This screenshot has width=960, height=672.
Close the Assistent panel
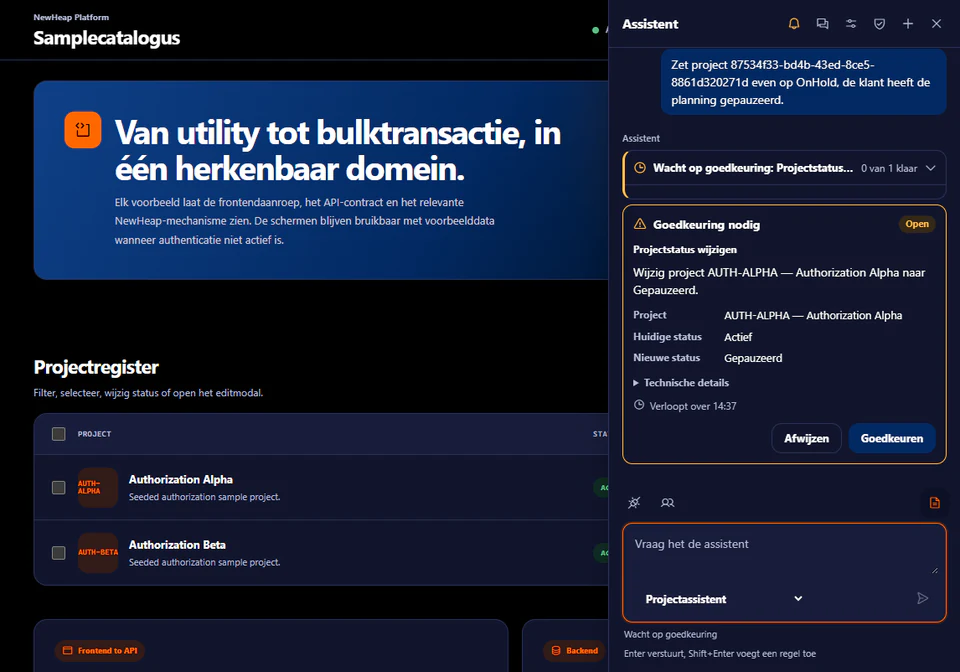click(936, 24)
